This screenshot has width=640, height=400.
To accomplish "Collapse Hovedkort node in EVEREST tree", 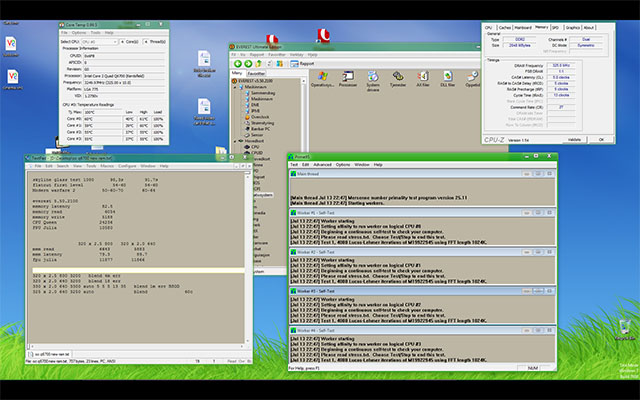I will 235,141.
